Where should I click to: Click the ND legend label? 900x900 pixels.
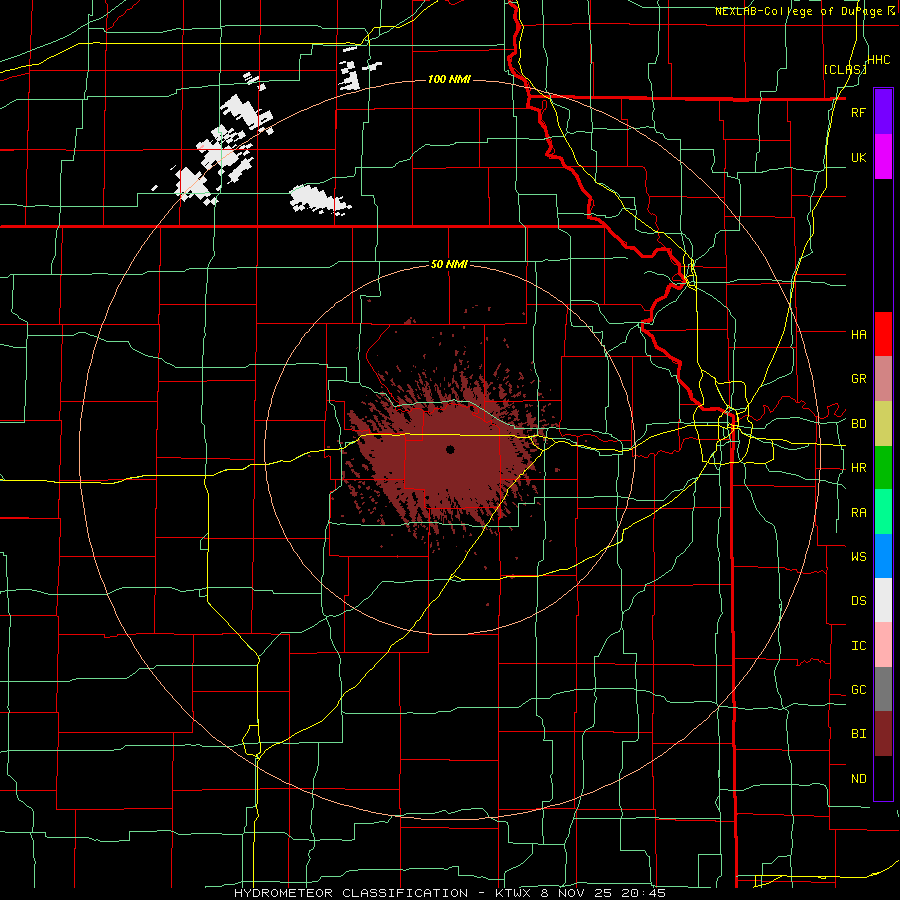(x=858, y=779)
